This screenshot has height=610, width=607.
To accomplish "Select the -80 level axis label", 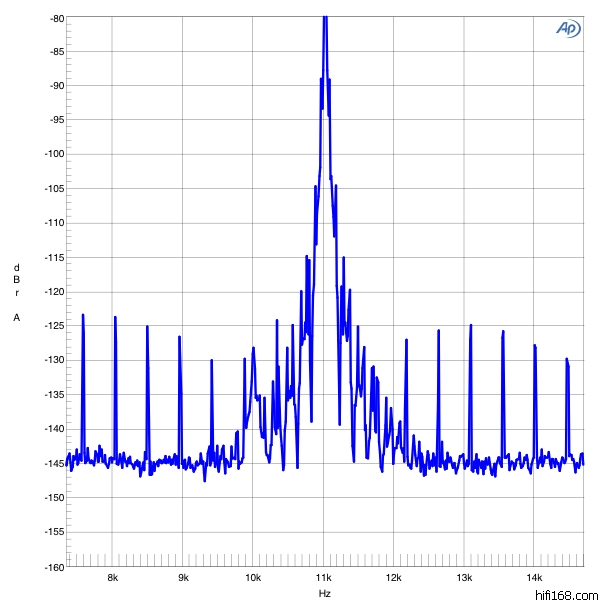I will (55, 18).
